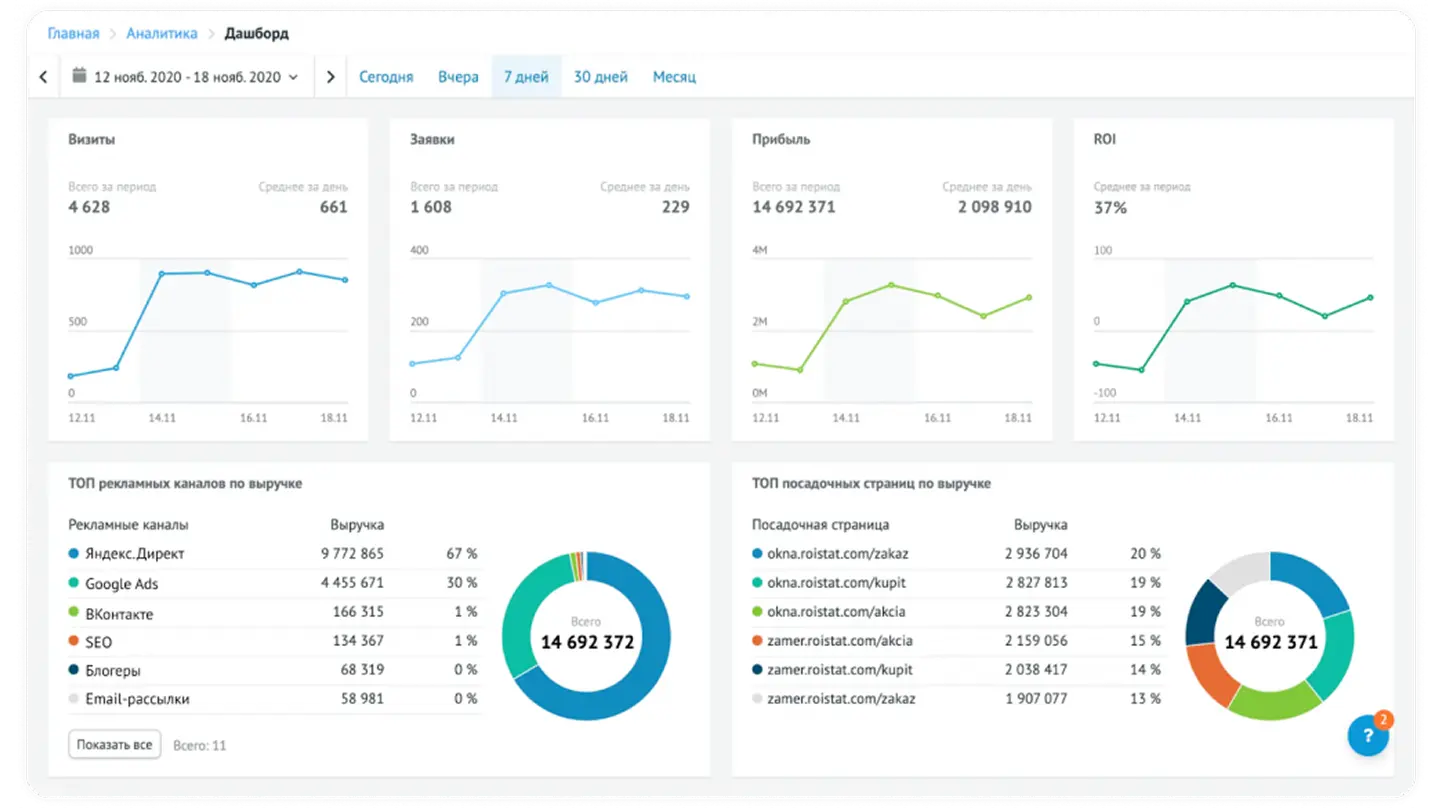Image resolution: width=1440 pixels, height=808 pixels.
Task: Select the Сегодня period tab
Action: point(386,77)
